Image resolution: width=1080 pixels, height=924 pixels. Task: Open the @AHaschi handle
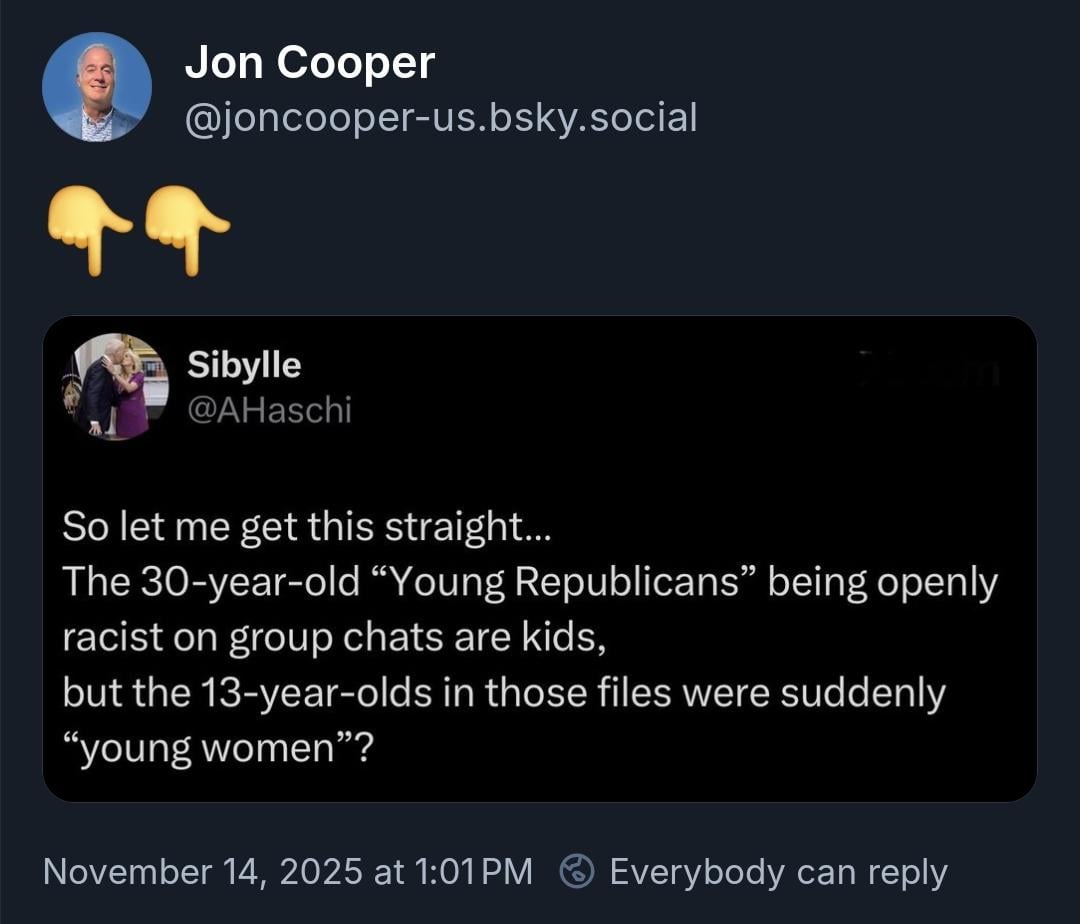[x=269, y=408]
